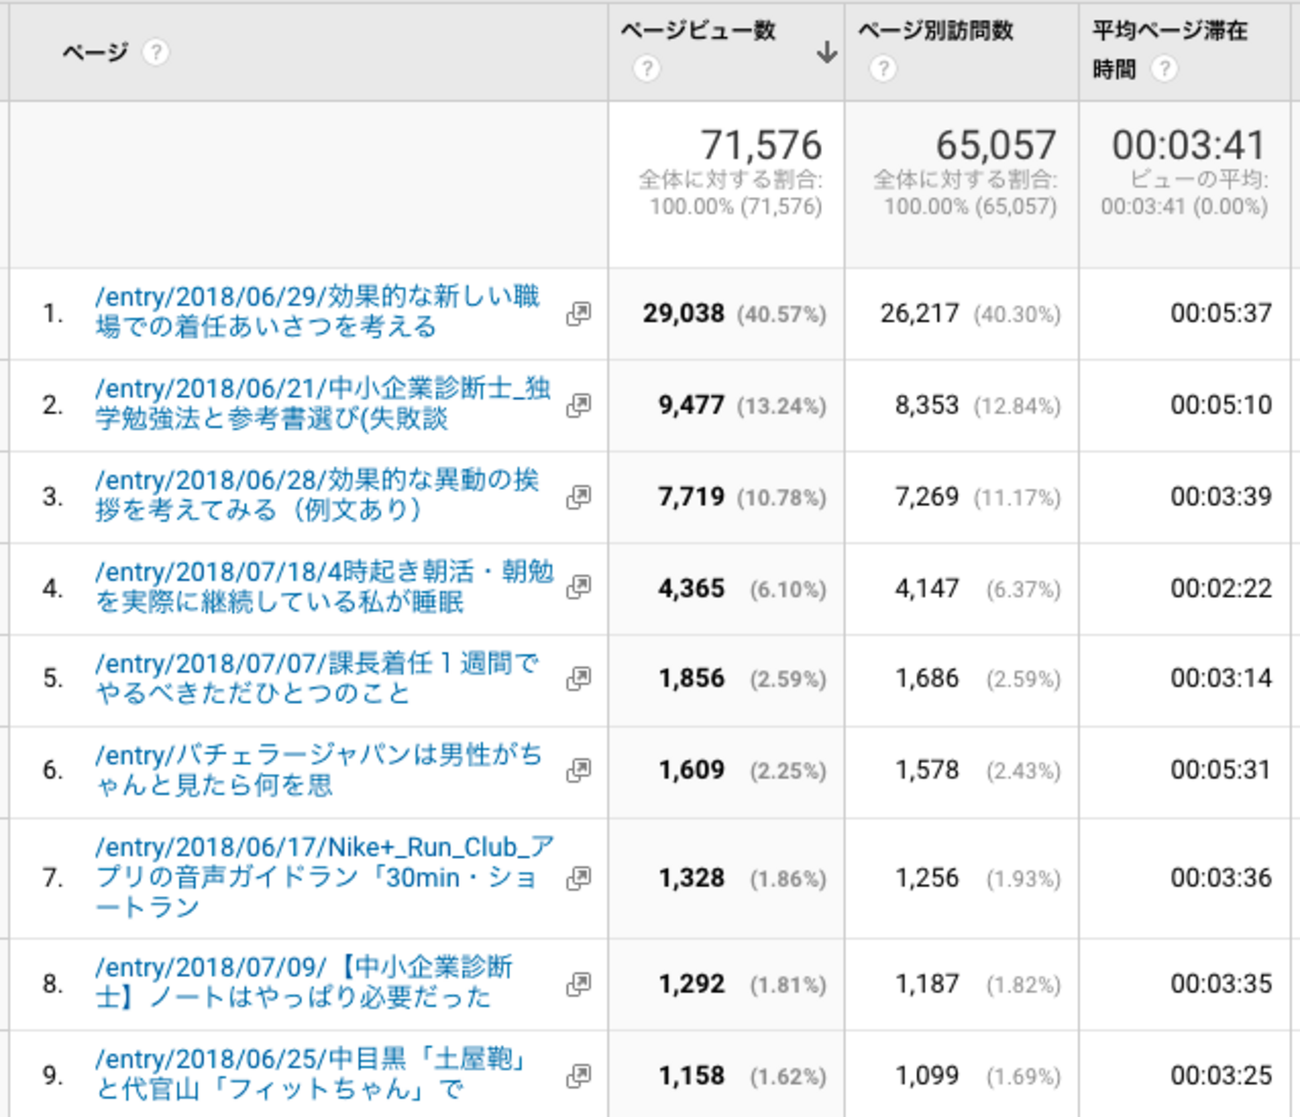This screenshot has width=1300, height=1117.
Task: Open page link 効果的な異動の挨拶を考えてみる
Action: [x=317, y=495]
